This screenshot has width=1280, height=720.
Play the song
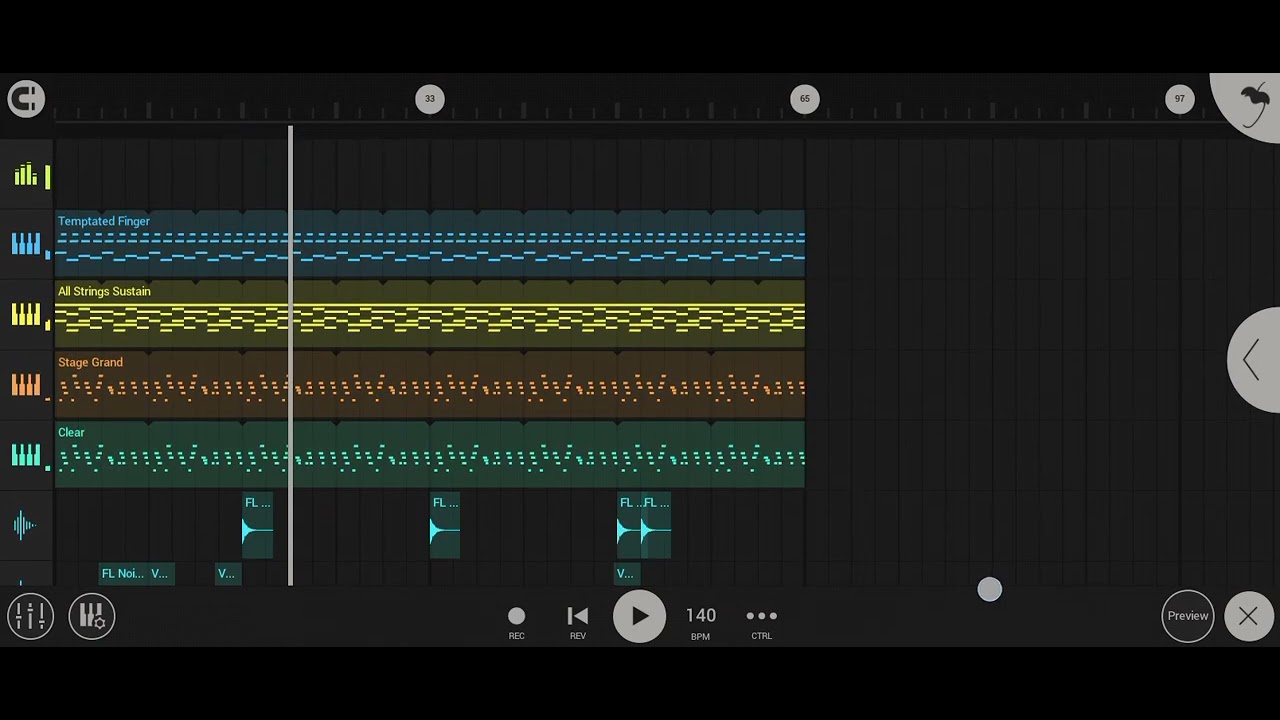[x=639, y=617]
